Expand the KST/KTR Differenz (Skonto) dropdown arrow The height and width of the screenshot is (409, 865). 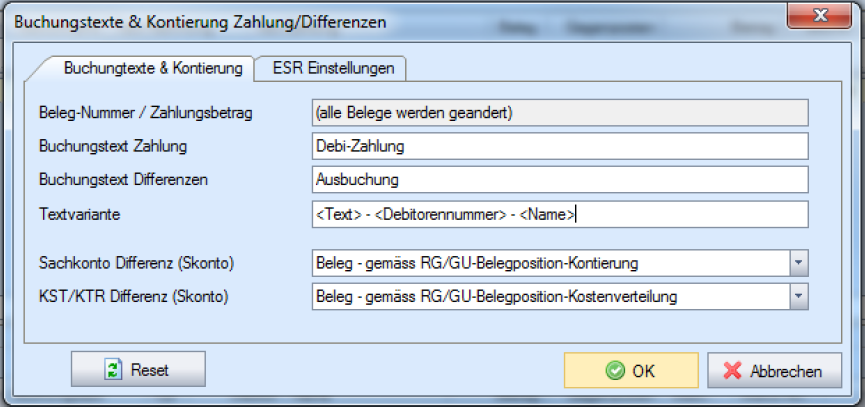point(798,296)
